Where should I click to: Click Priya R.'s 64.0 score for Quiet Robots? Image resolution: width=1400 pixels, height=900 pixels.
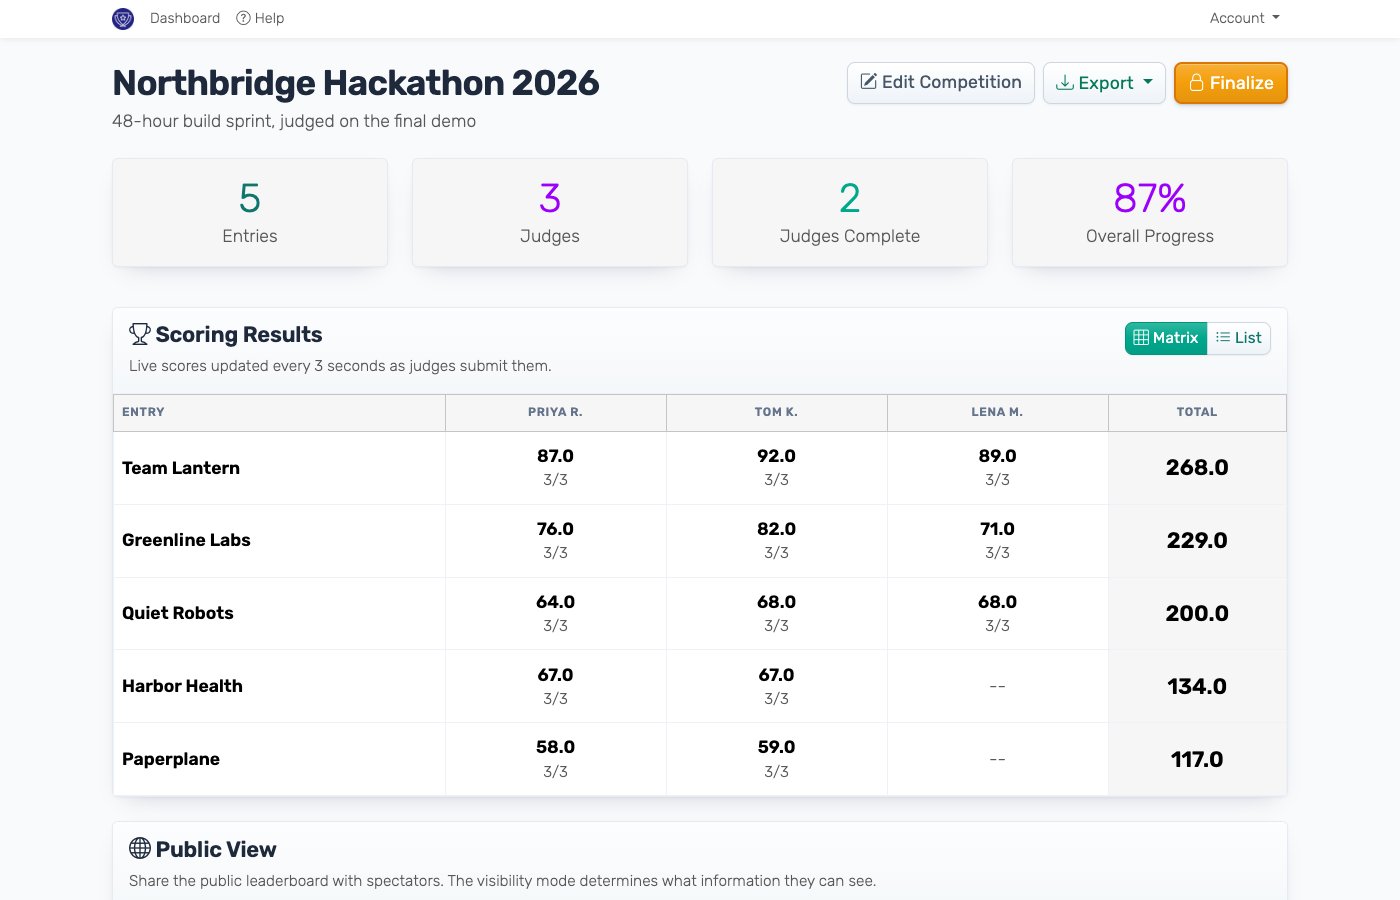pyautogui.click(x=556, y=602)
